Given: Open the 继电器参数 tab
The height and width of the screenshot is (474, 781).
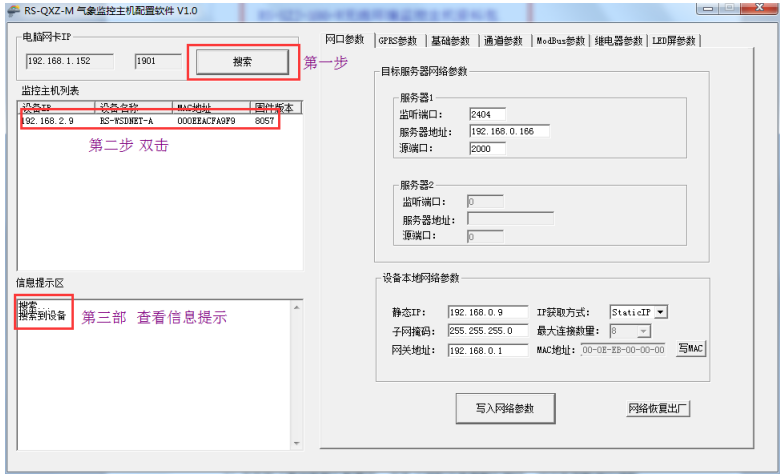Looking at the screenshot, I should click(619, 41).
